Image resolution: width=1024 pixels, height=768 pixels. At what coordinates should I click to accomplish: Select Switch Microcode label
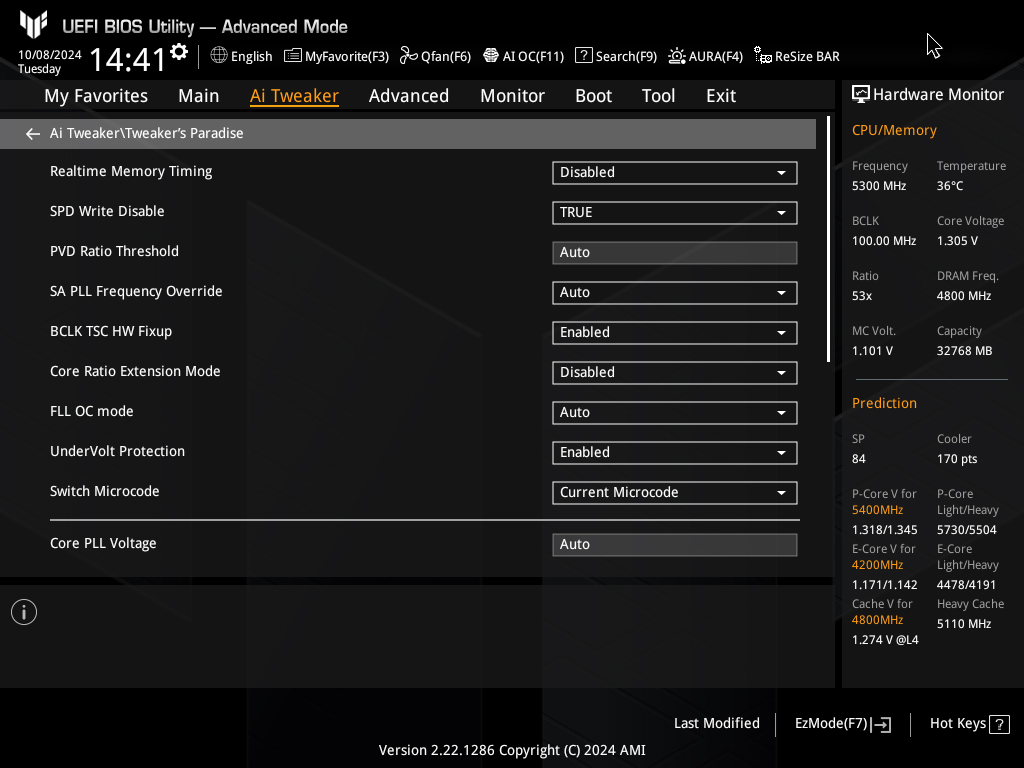104,491
